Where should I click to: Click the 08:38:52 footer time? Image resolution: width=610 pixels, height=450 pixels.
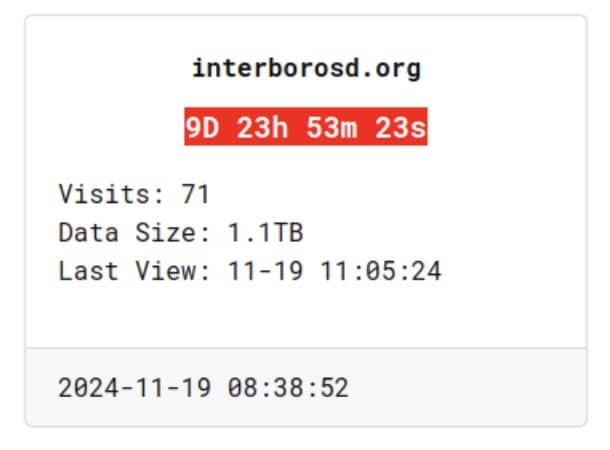tap(288, 387)
